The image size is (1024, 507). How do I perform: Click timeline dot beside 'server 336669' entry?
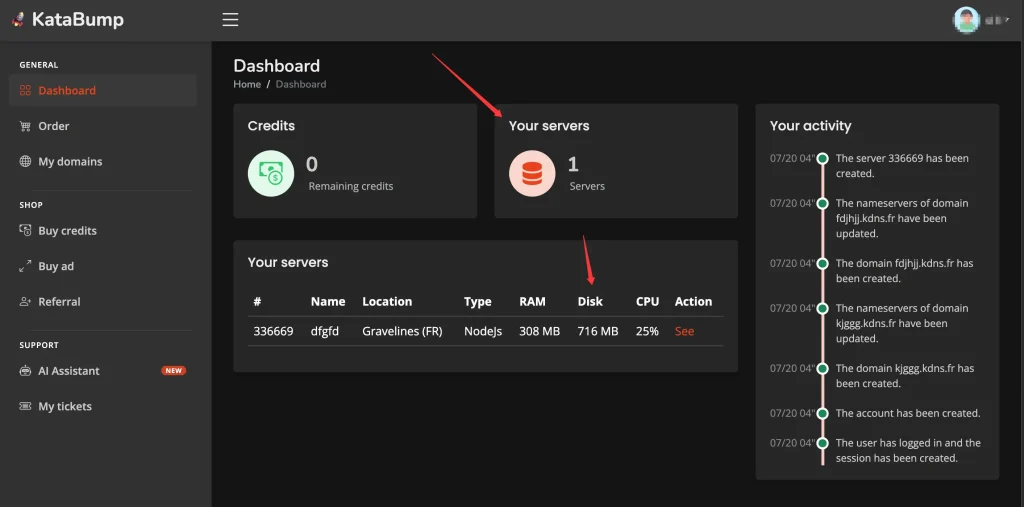click(823, 159)
